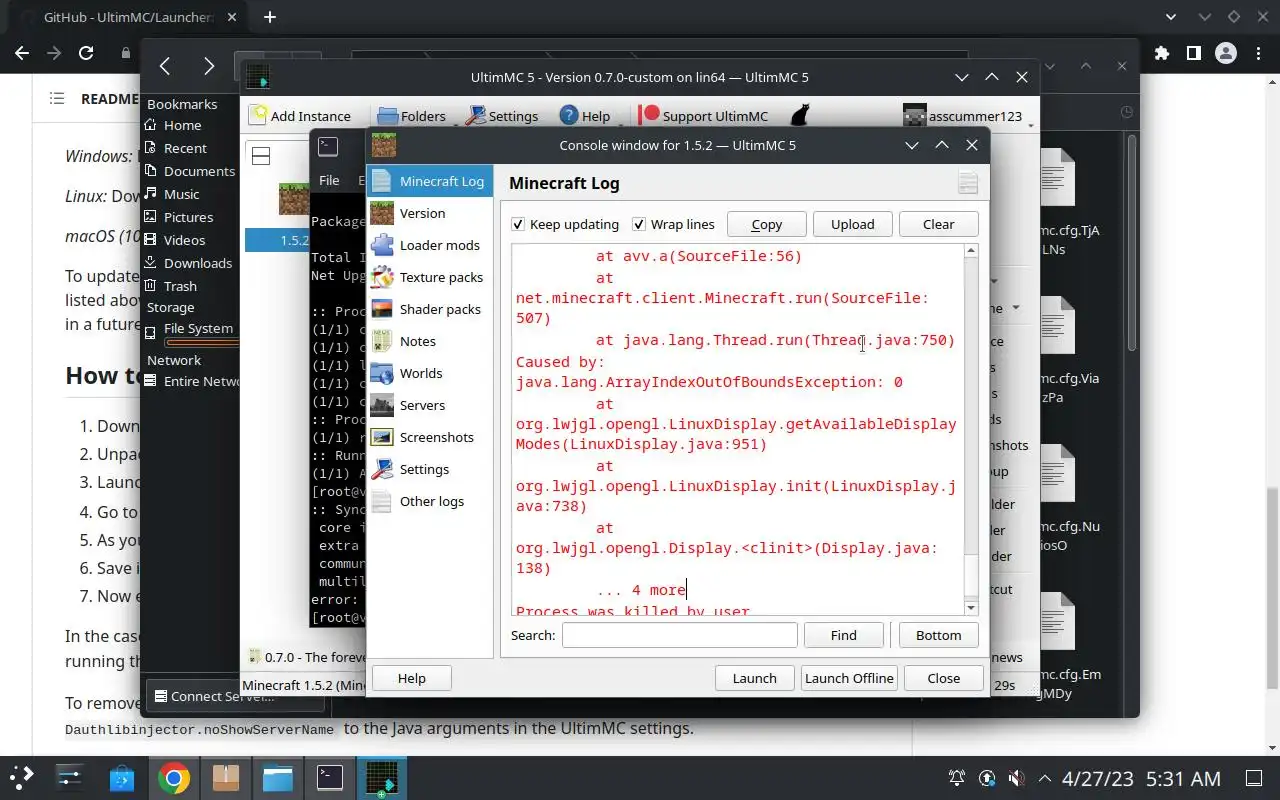
Task: Open Minecraft Log page in console sidebar
Action: click(430, 181)
